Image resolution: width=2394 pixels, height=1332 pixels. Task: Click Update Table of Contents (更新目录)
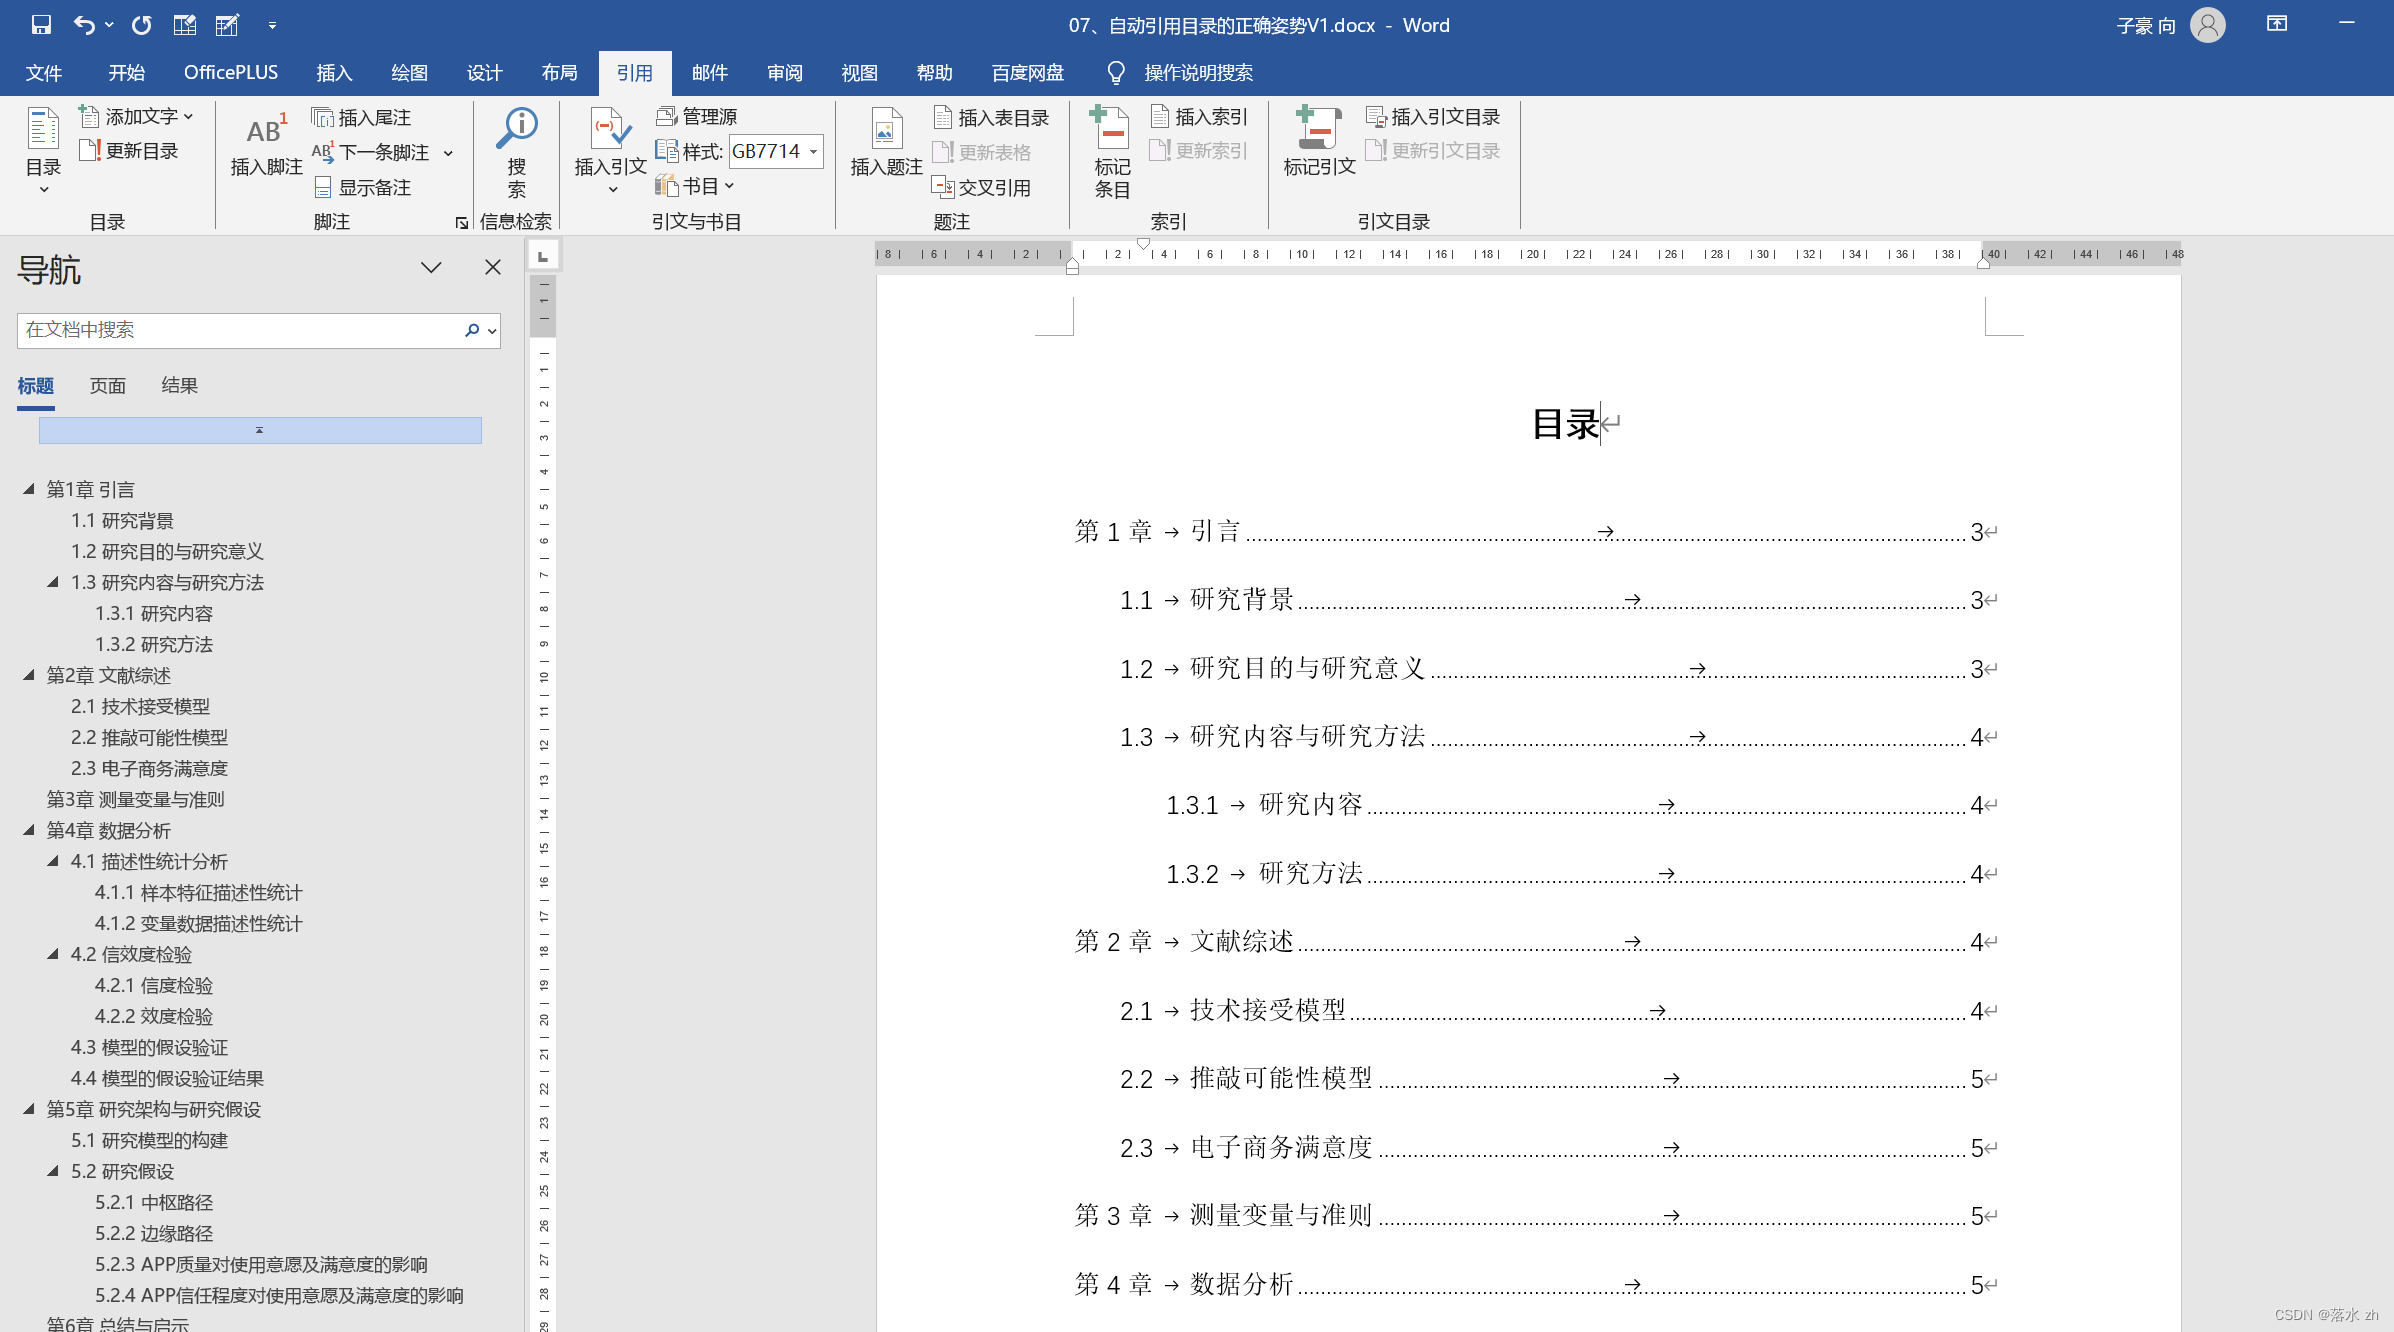pyautogui.click(x=129, y=151)
